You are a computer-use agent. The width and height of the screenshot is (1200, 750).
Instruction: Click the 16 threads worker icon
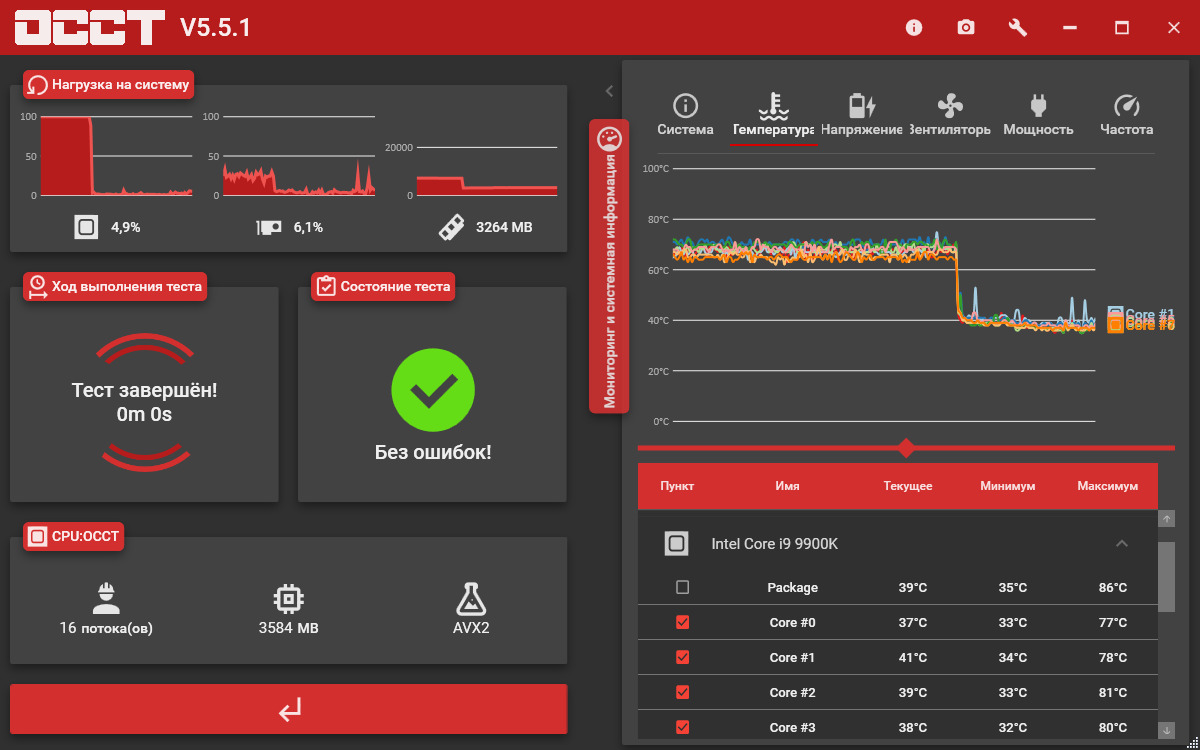coord(106,597)
